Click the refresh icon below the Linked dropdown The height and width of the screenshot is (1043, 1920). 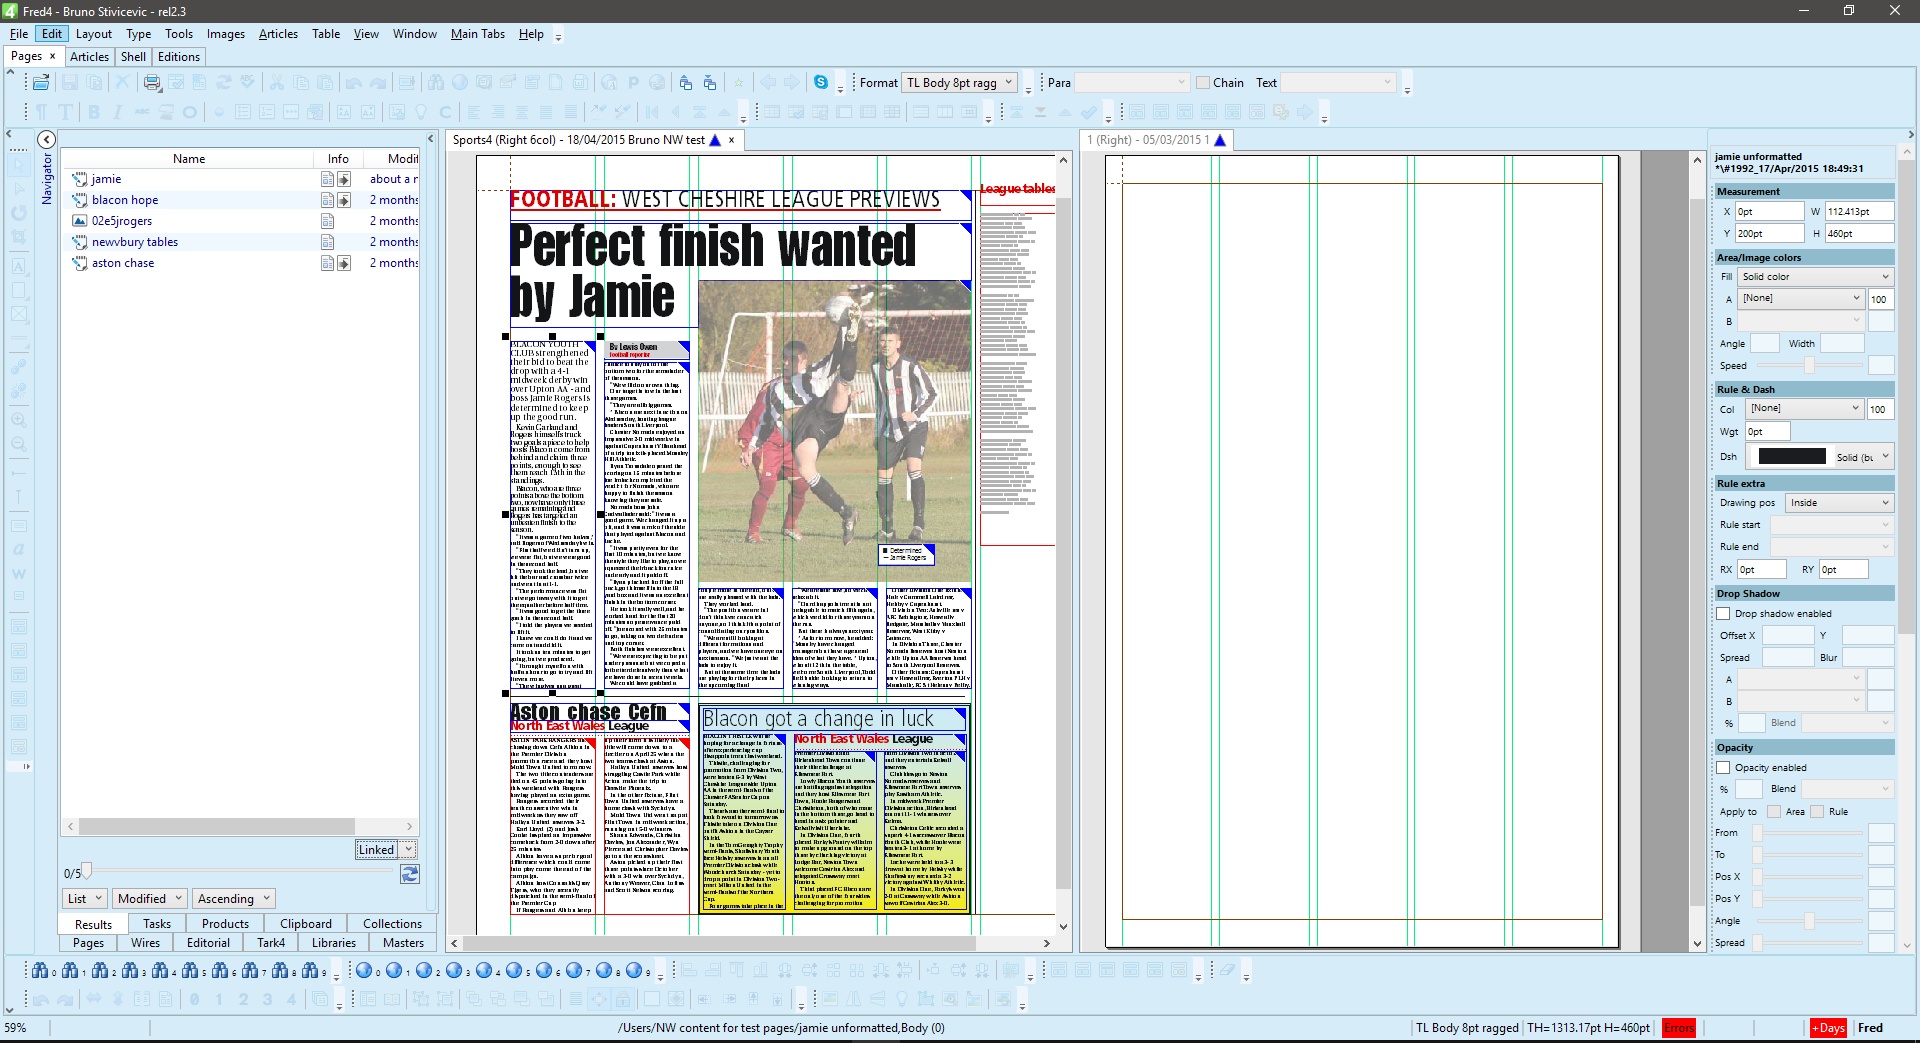(409, 874)
